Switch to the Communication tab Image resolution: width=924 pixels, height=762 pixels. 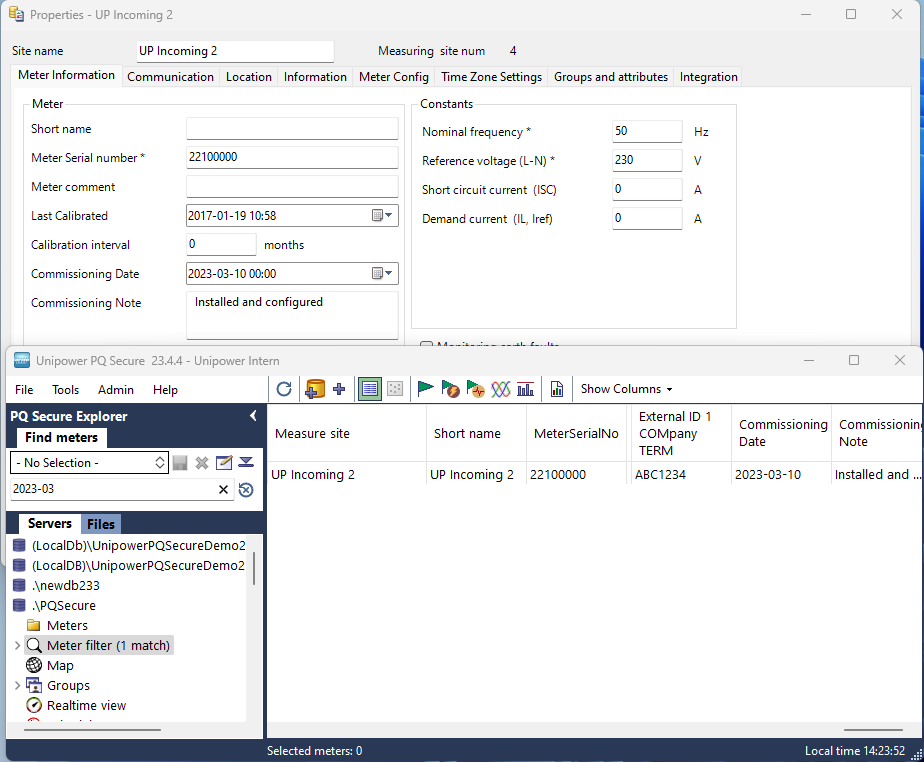(170, 77)
